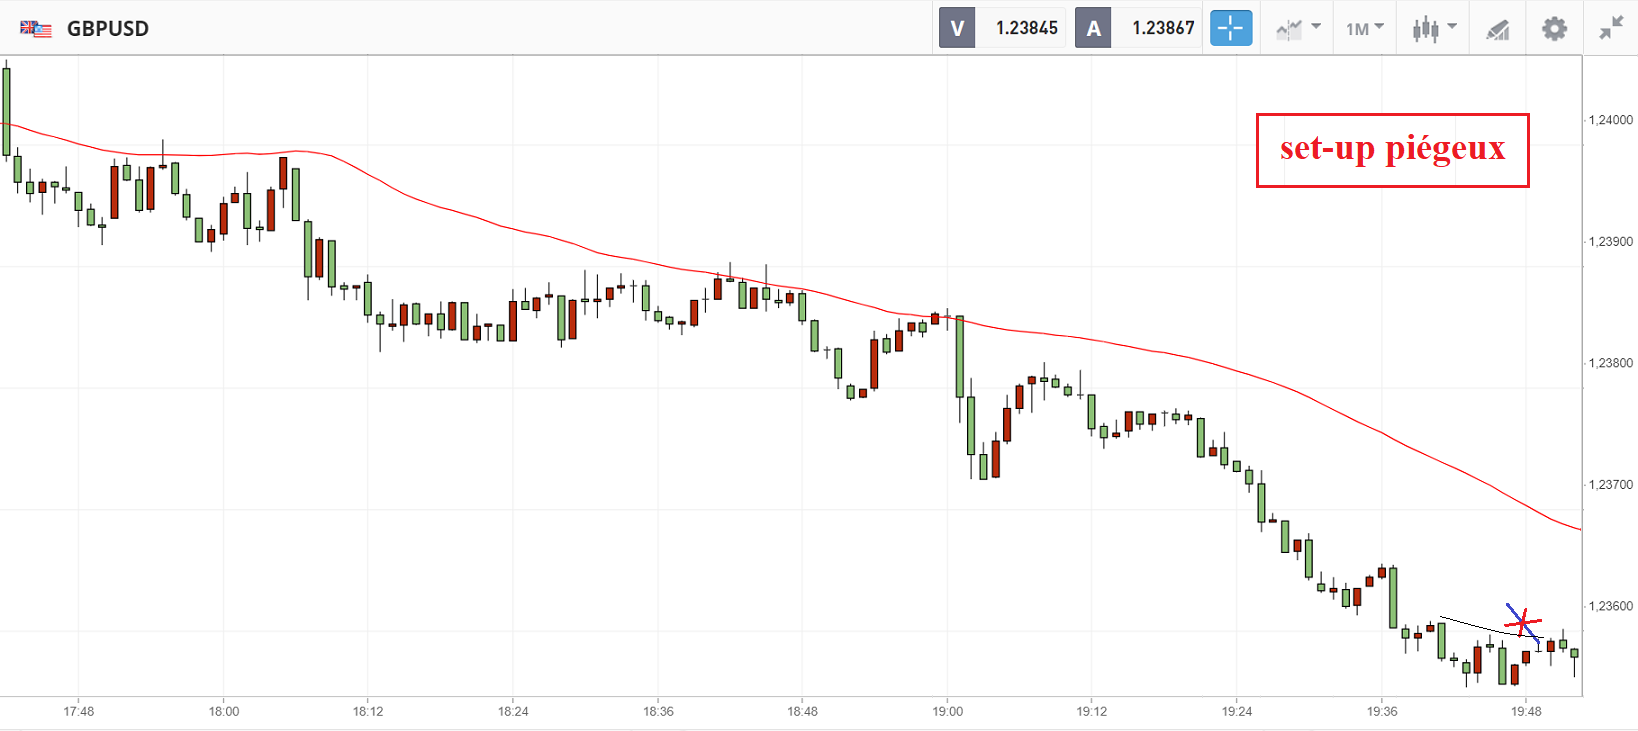Toggle the blue crosshair cursor tool
Viewport: 1638px width, 731px height.
click(1231, 28)
